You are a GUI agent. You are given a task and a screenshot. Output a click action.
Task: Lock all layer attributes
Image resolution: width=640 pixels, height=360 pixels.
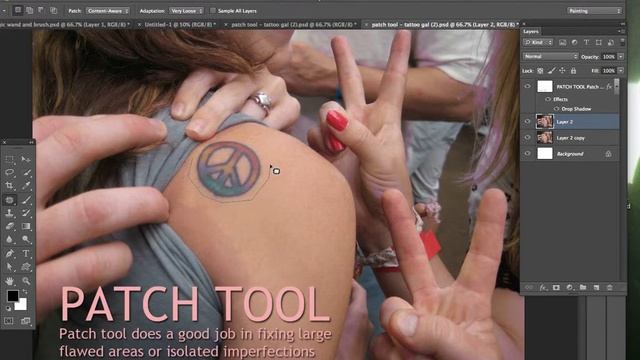coord(573,71)
